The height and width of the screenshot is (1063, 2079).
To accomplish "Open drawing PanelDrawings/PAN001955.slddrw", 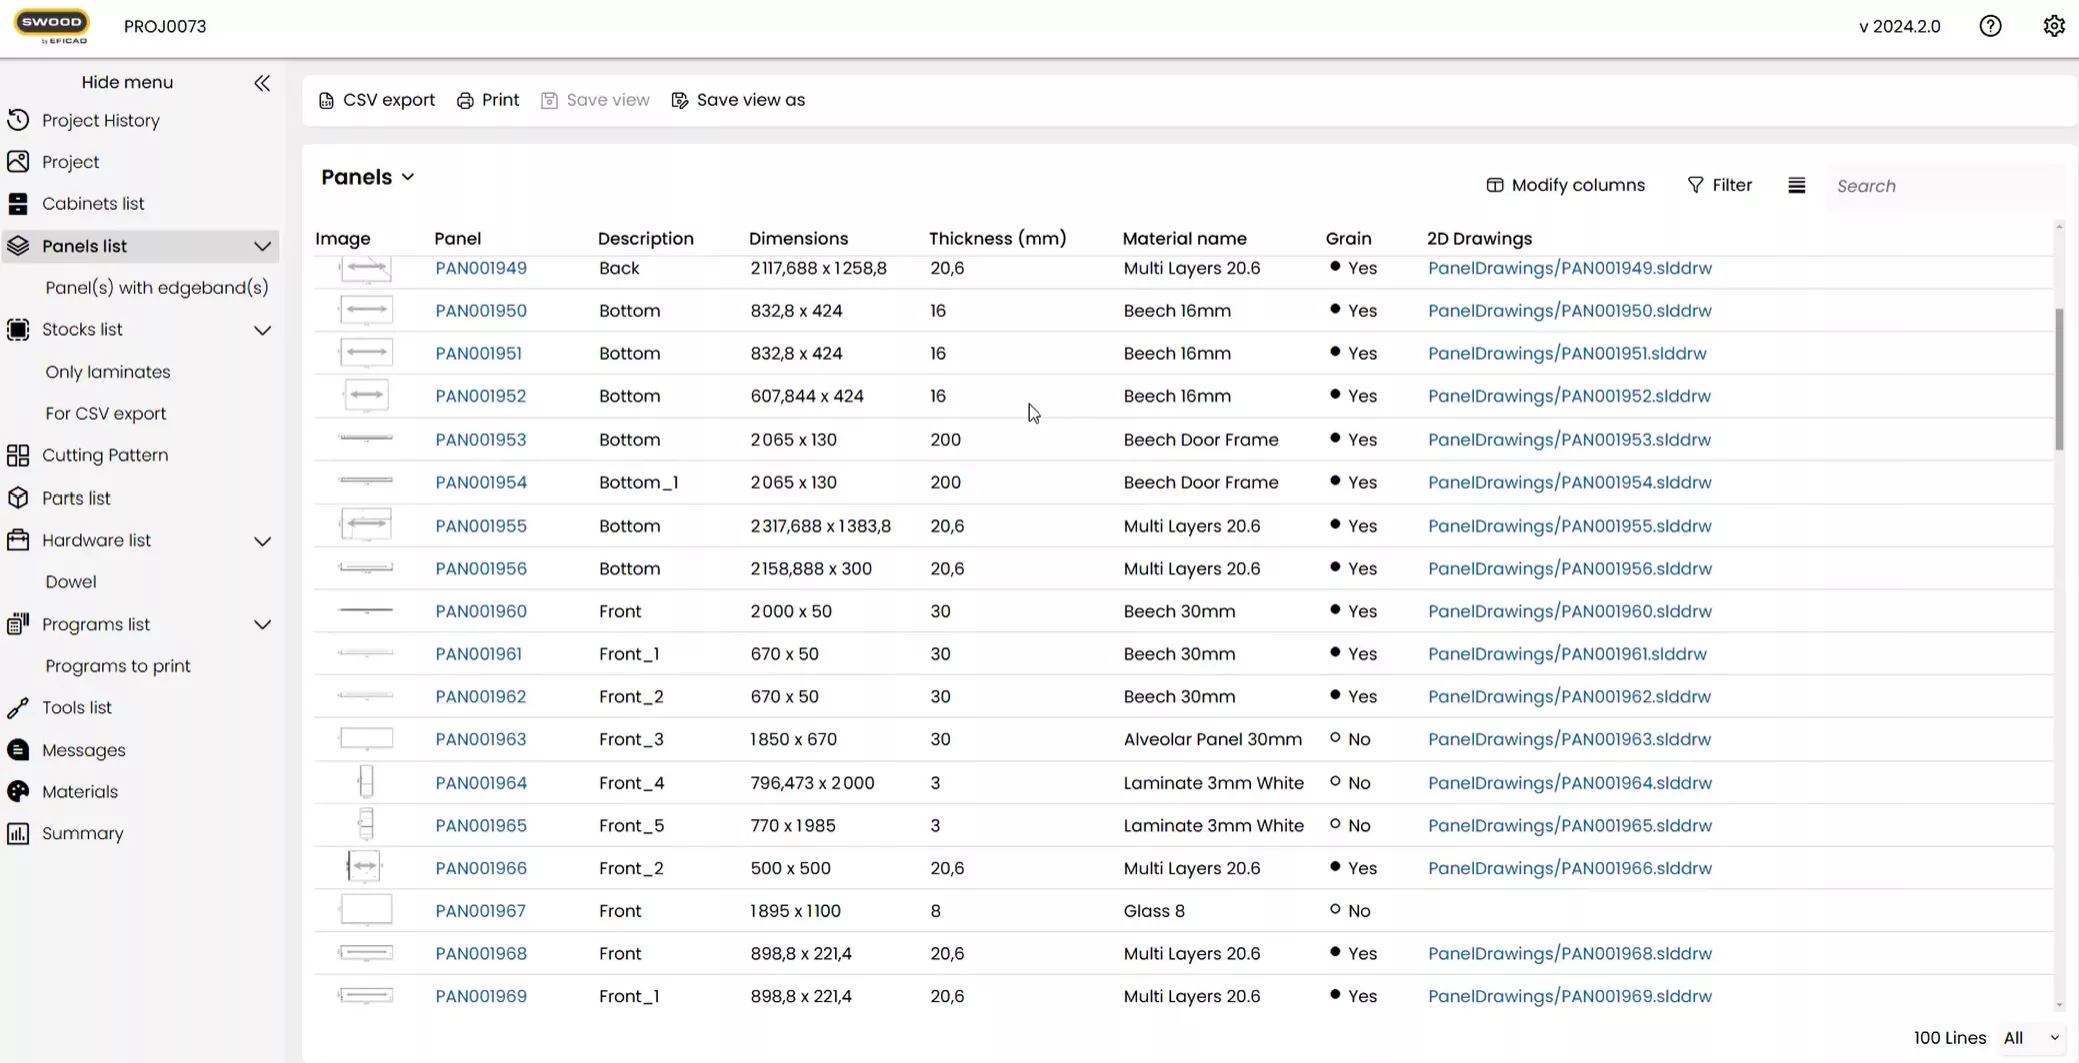I will (1570, 526).
